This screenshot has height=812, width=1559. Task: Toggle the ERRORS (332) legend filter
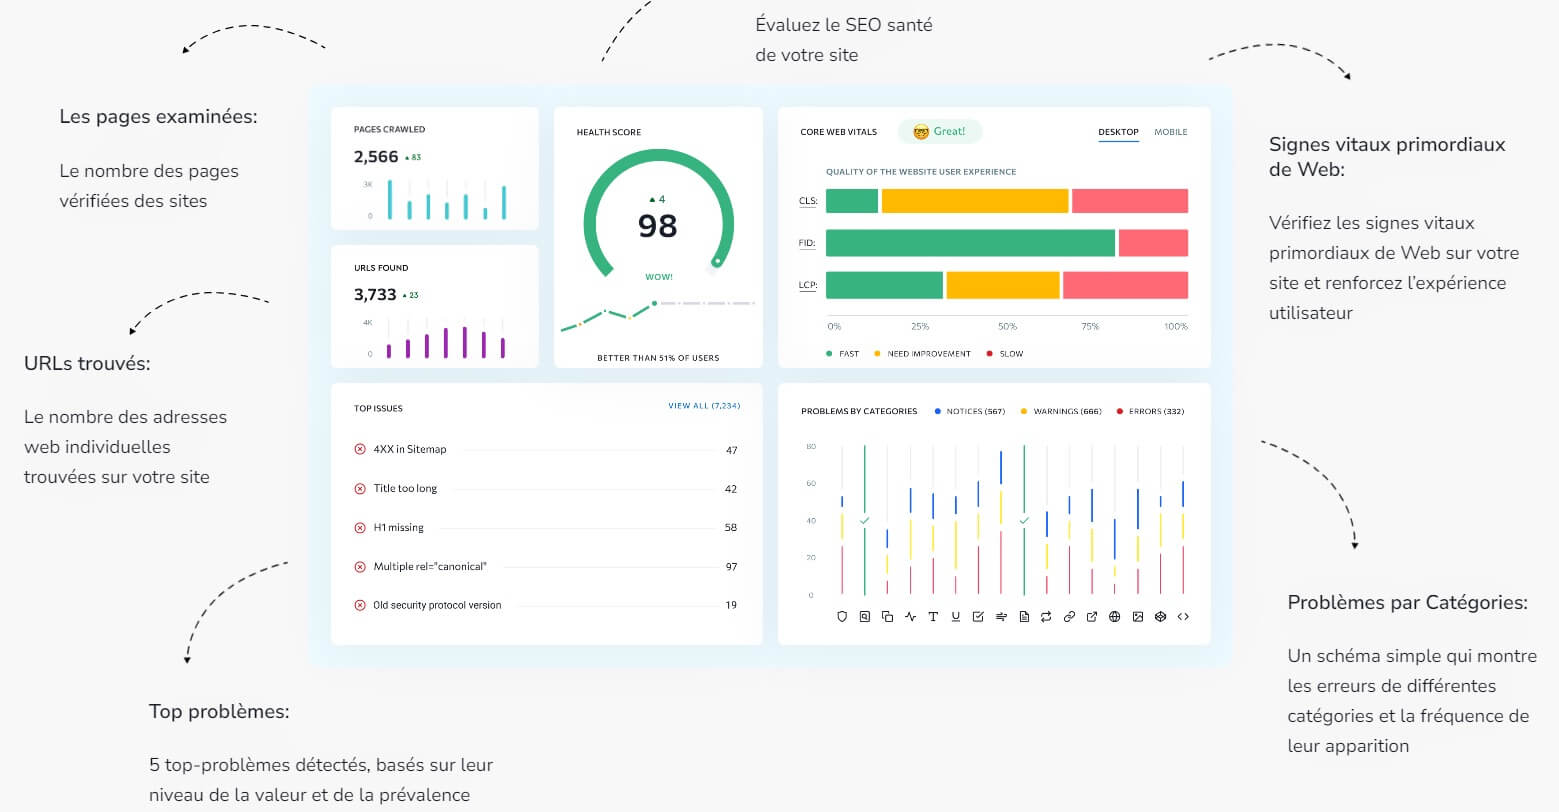(x=1150, y=411)
